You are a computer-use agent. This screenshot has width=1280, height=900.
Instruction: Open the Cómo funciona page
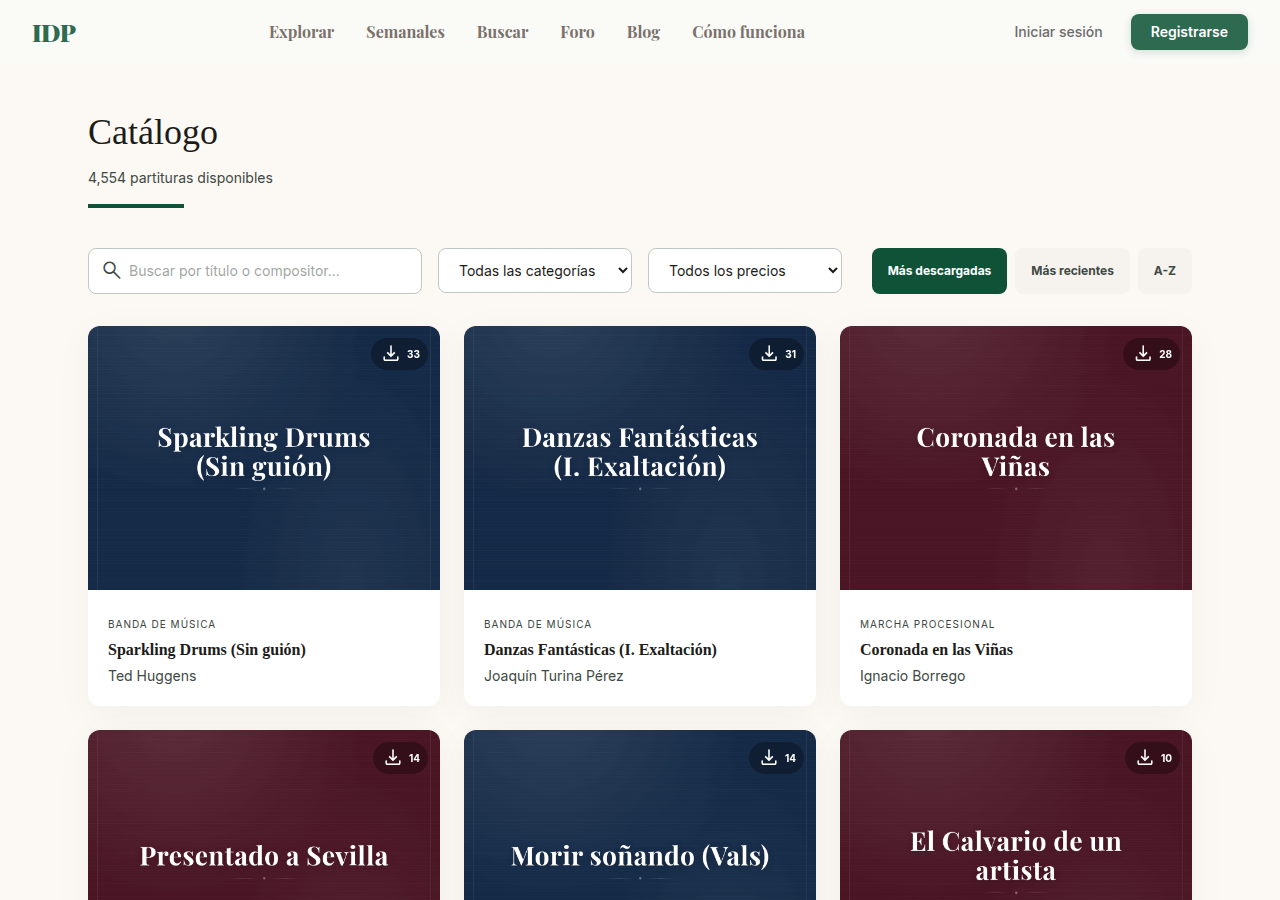pyautogui.click(x=748, y=32)
